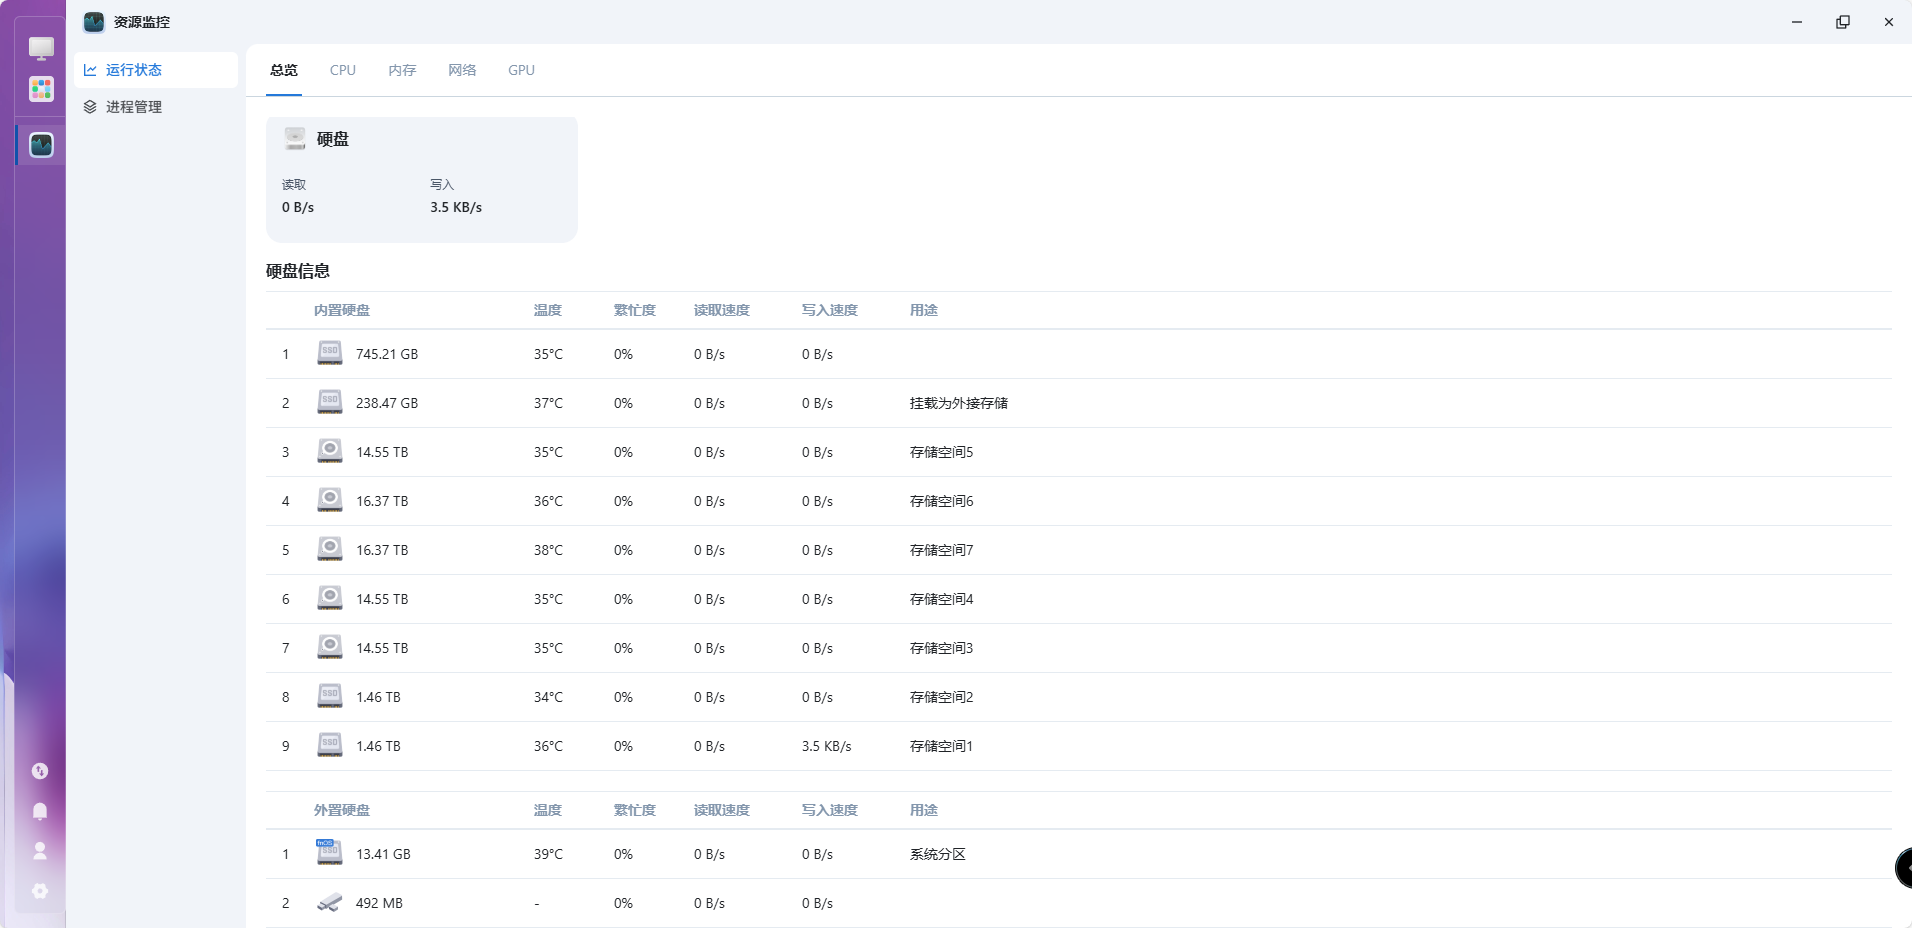1912x928 pixels.
Task: Click the 内置硬盘 column header
Action: (342, 310)
